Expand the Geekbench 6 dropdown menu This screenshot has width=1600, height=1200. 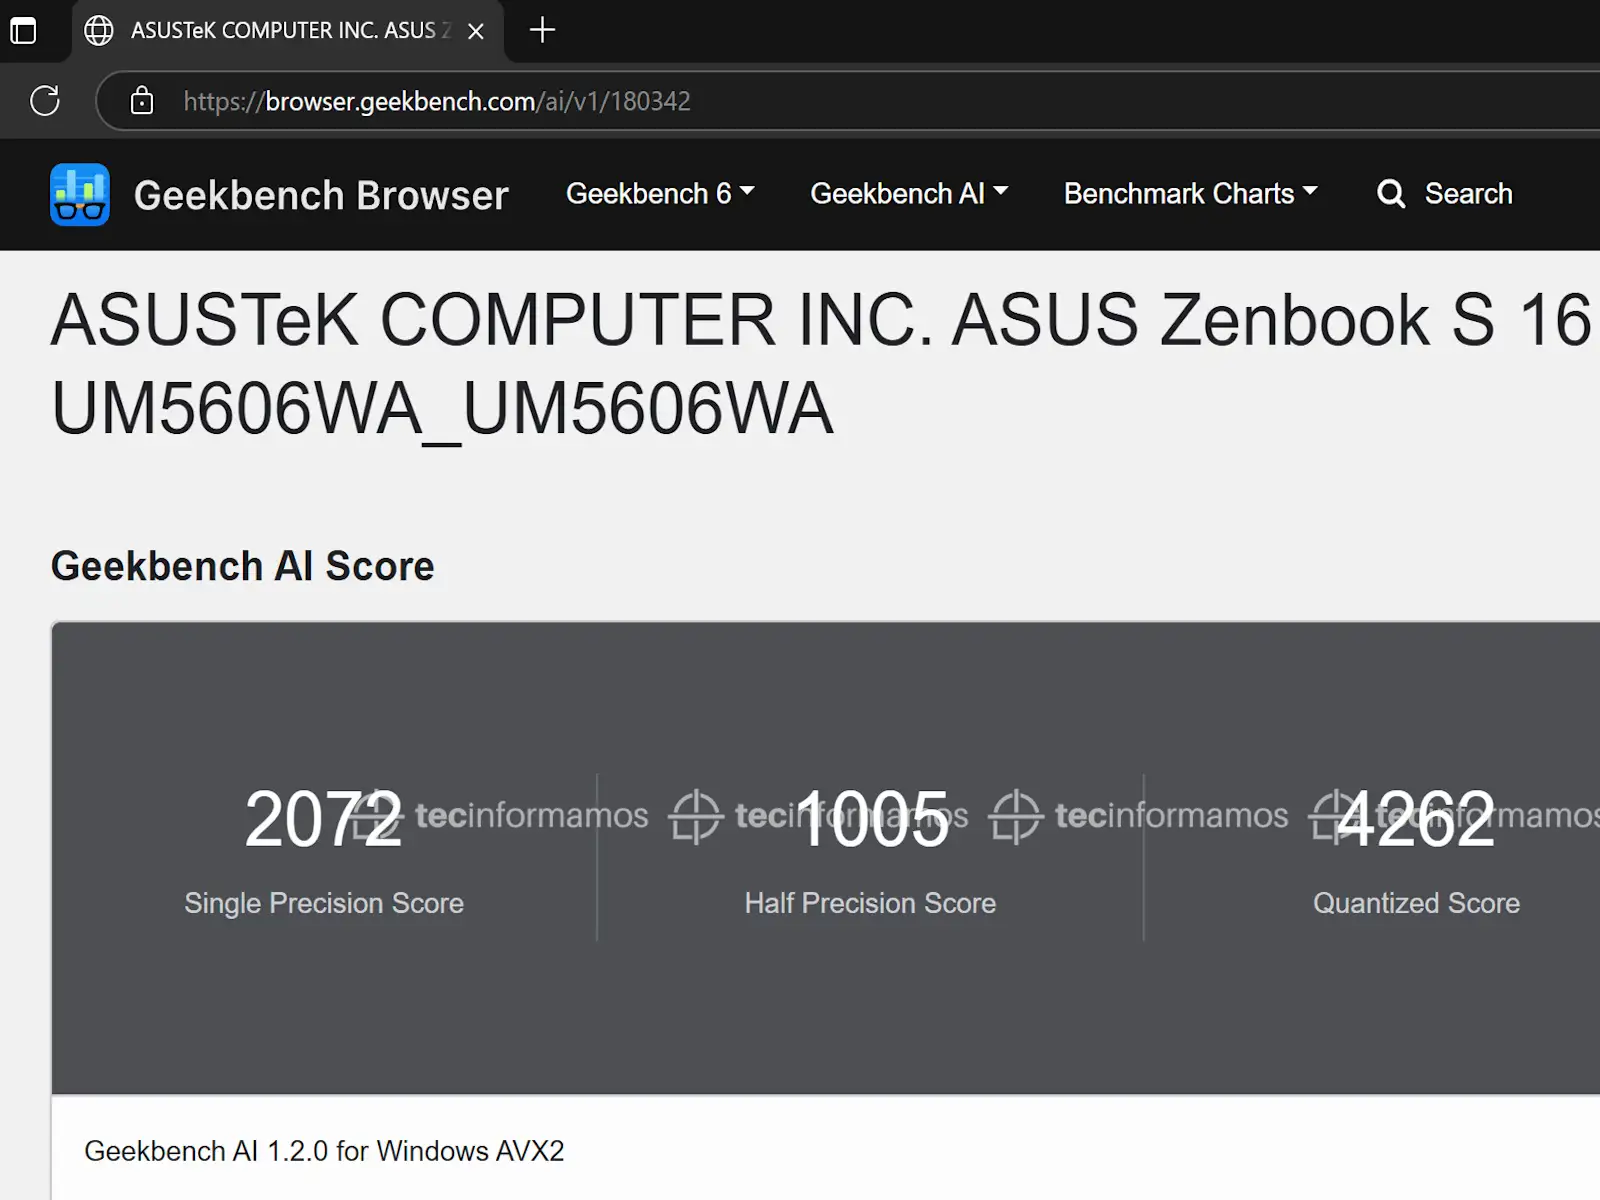[659, 194]
